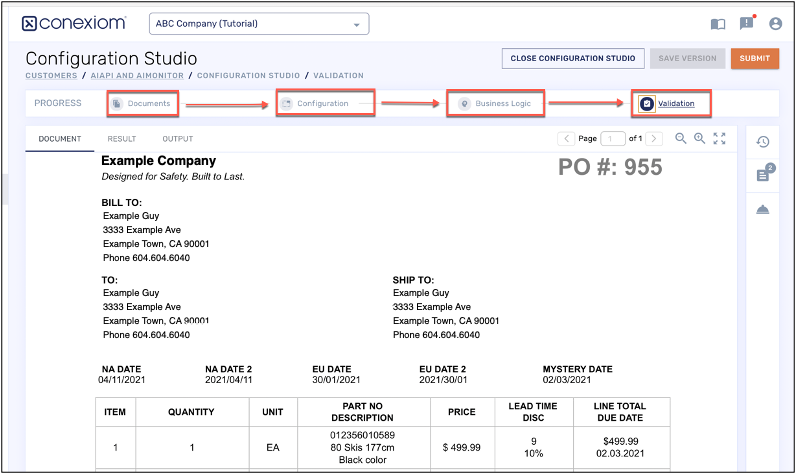Click the page number input field
796x474 pixels.
[x=613, y=139]
